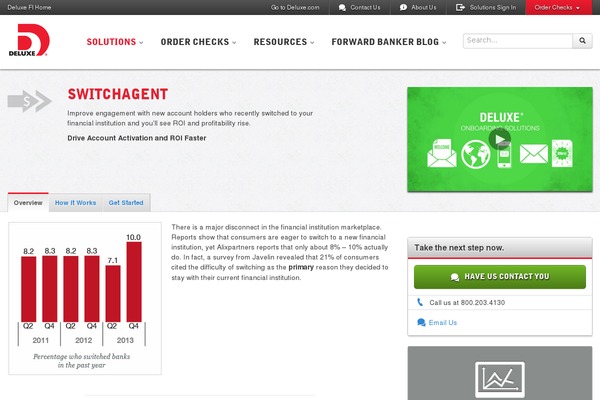Expand the Resources menu
The height and width of the screenshot is (400, 600).
pos(284,42)
